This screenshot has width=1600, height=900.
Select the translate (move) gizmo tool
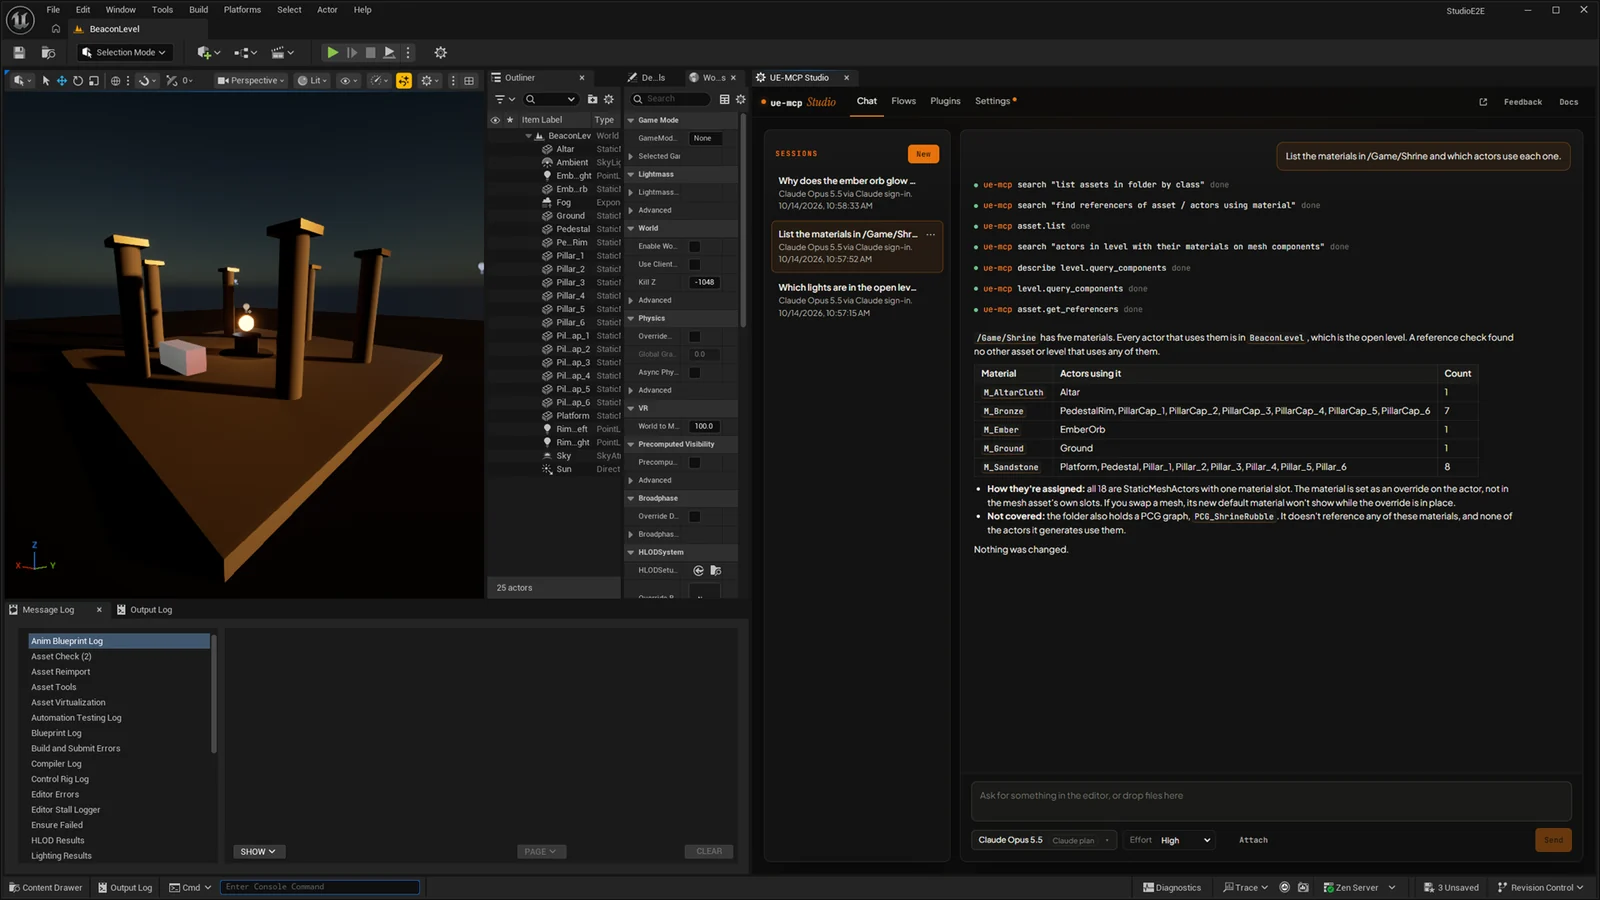[61, 80]
